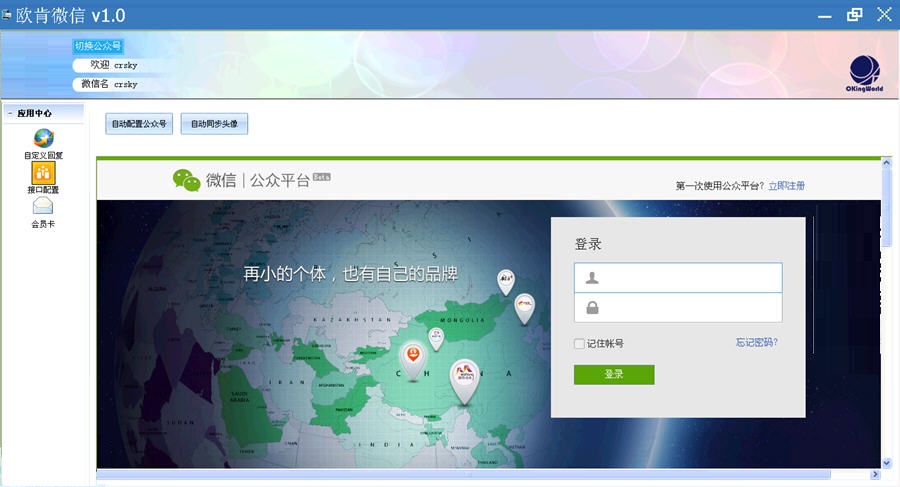Click the top map pin near Mongolia
This screenshot has height=487, width=900.
506,282
